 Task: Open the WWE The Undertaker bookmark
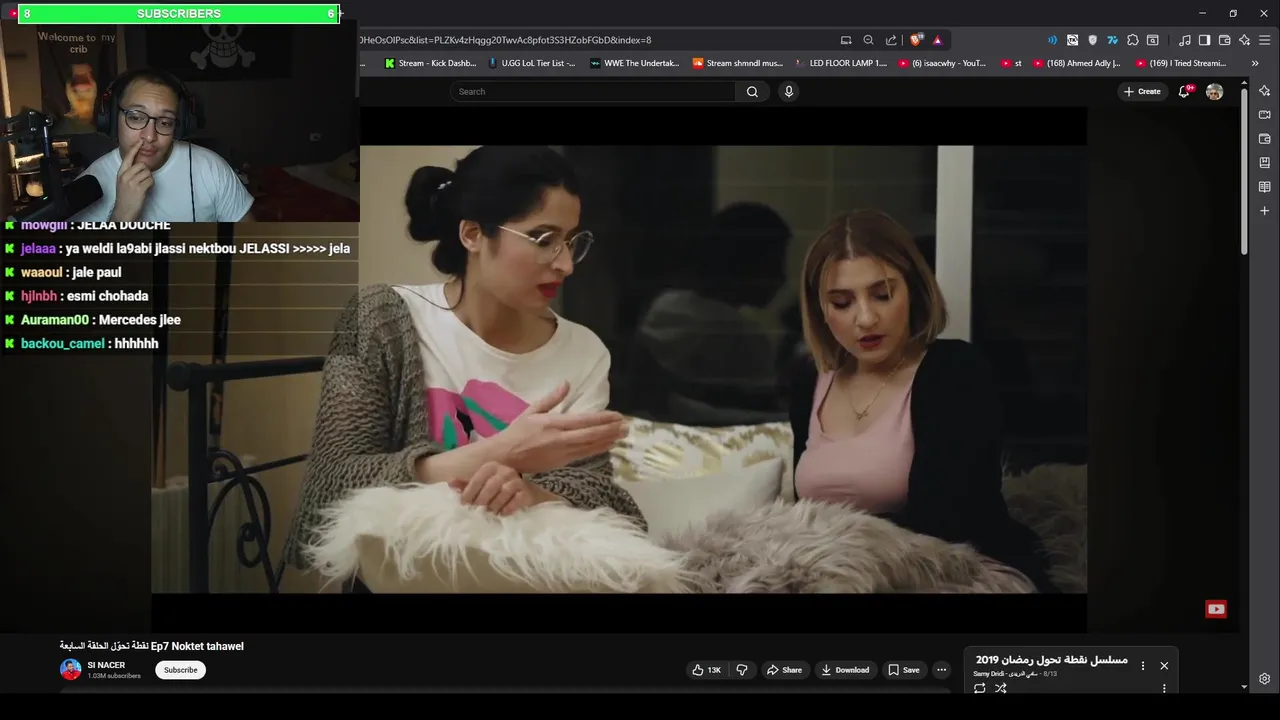point(635,63)
